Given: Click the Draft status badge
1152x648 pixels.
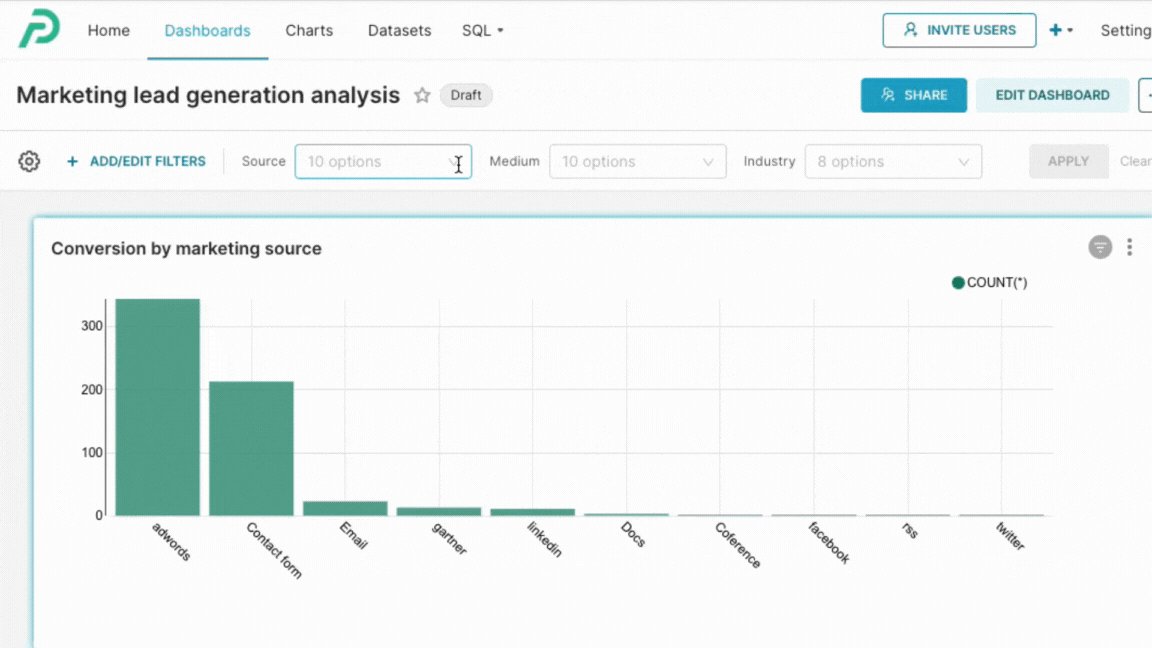Looking at the screenshot, I should click(466, 96).
